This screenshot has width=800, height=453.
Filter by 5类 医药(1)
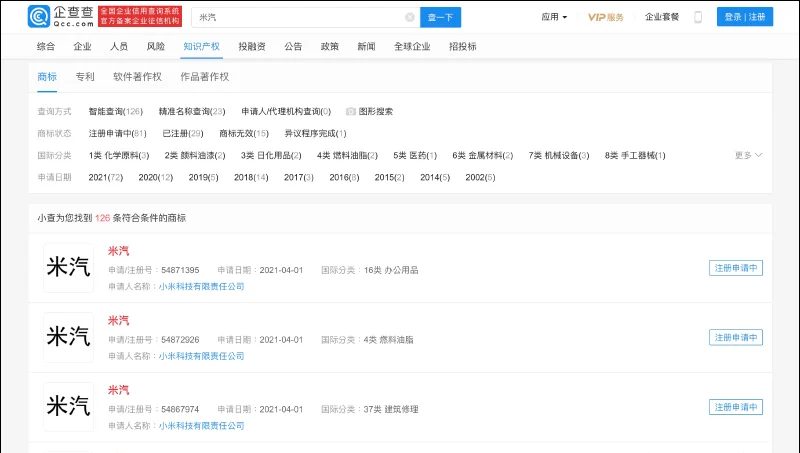(415, 155)
